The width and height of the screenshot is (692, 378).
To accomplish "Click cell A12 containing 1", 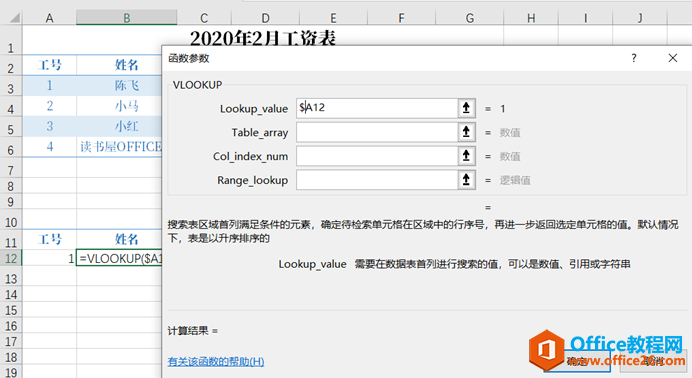I will tap(49, 258).
